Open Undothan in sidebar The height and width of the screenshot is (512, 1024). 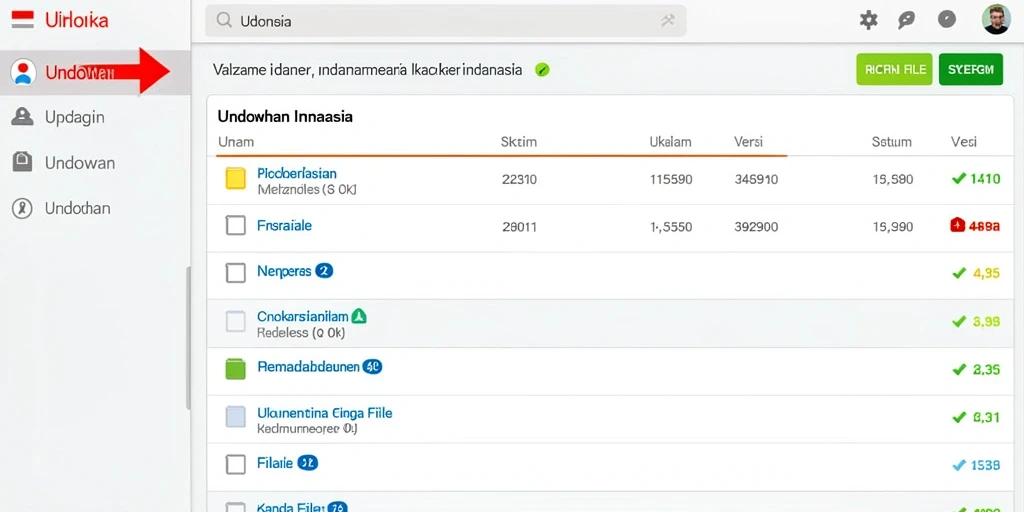point(77,209)
